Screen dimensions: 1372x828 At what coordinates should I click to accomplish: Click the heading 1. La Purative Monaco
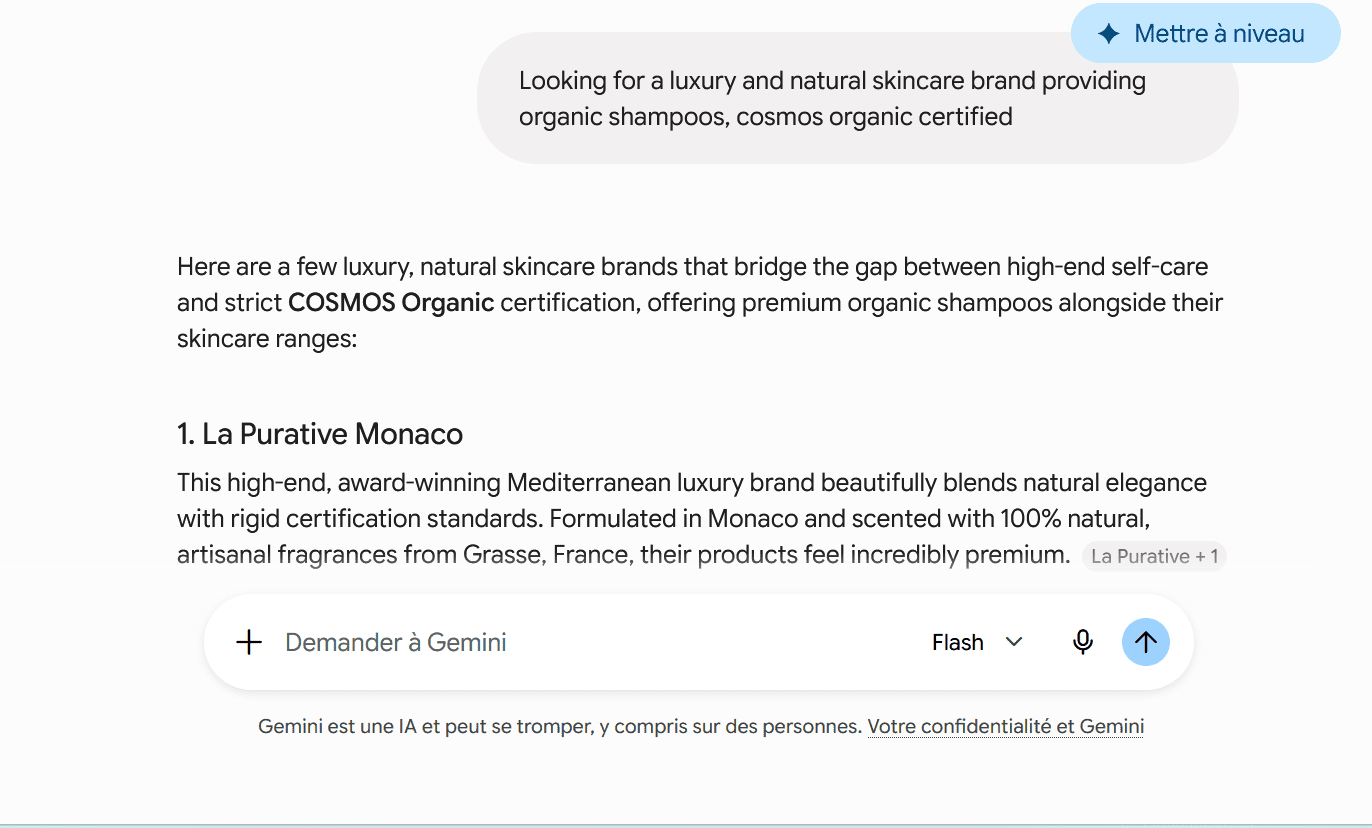click(x=320, y=434)
